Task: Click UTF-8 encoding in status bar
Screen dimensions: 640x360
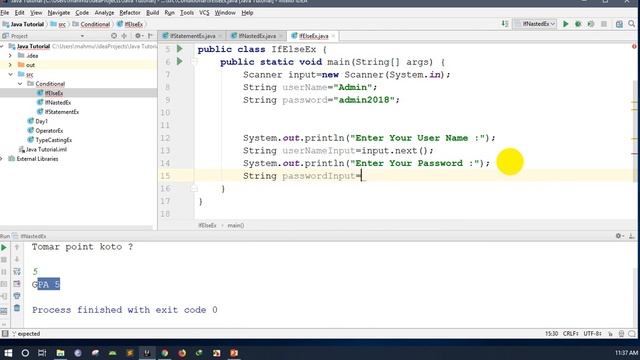Action: (592, 333)
